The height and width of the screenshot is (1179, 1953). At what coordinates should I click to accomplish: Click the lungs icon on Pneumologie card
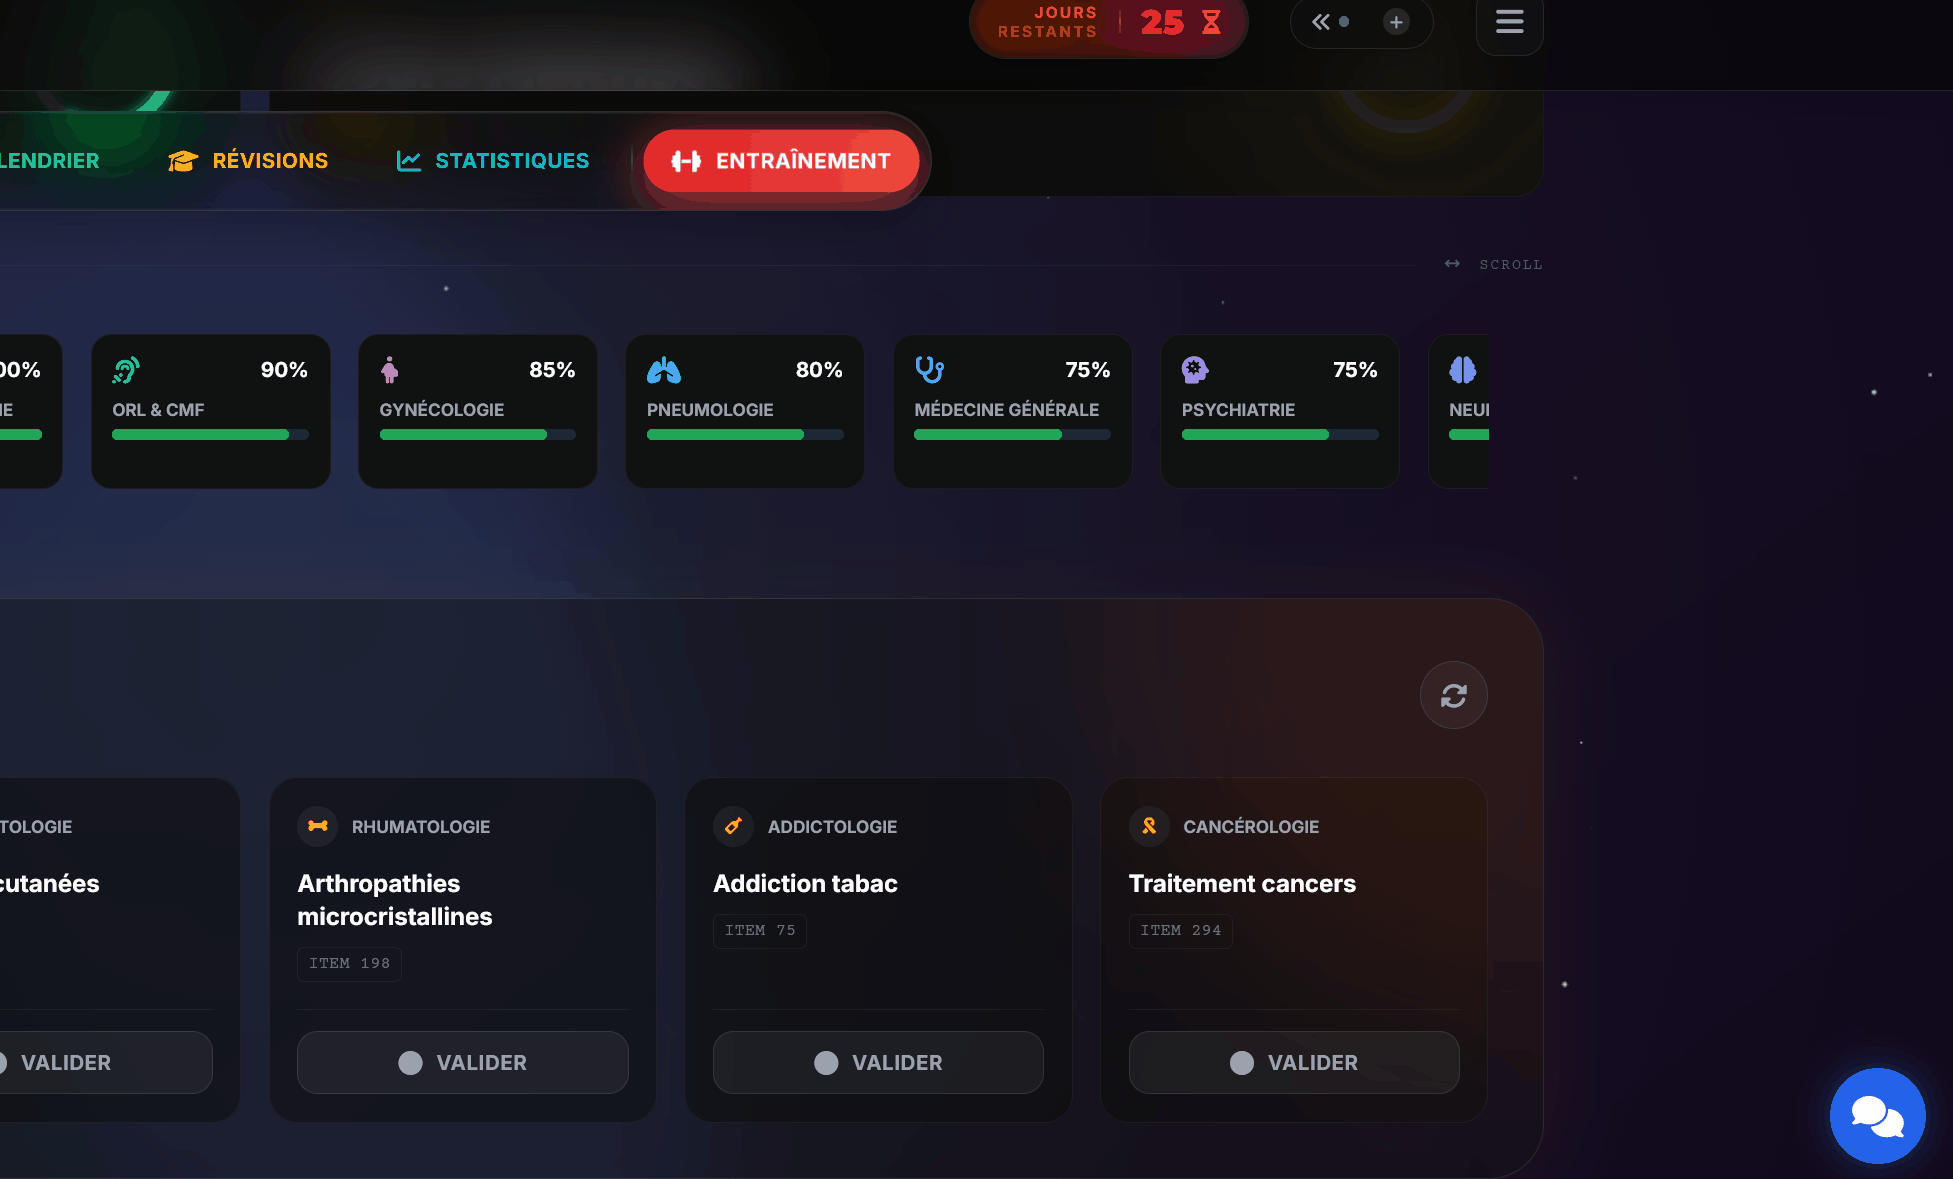pyautogui.click(x=664, y=370)
